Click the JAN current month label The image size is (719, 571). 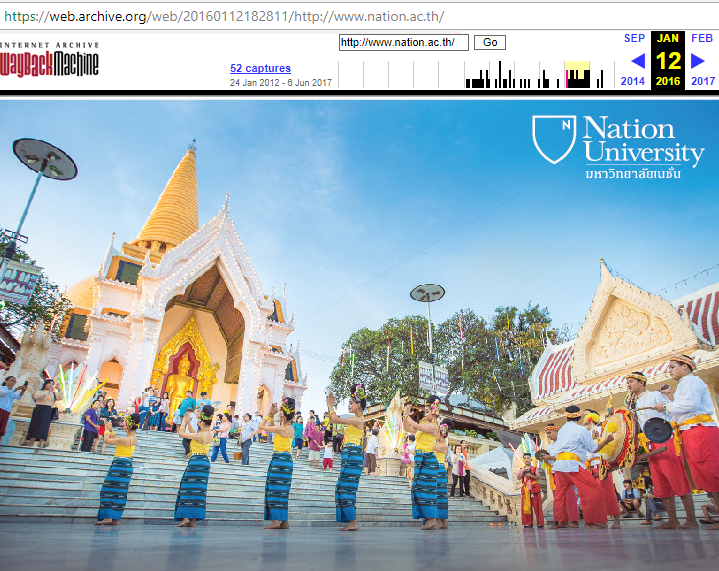tap(668, 38)
